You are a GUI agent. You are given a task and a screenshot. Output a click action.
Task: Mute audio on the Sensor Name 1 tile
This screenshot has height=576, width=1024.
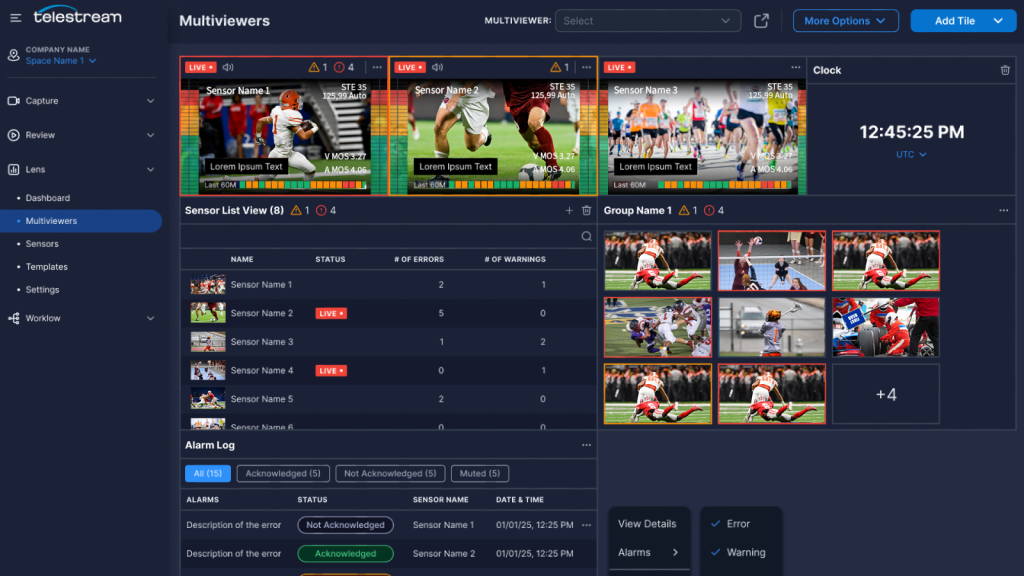pos(227,67)
